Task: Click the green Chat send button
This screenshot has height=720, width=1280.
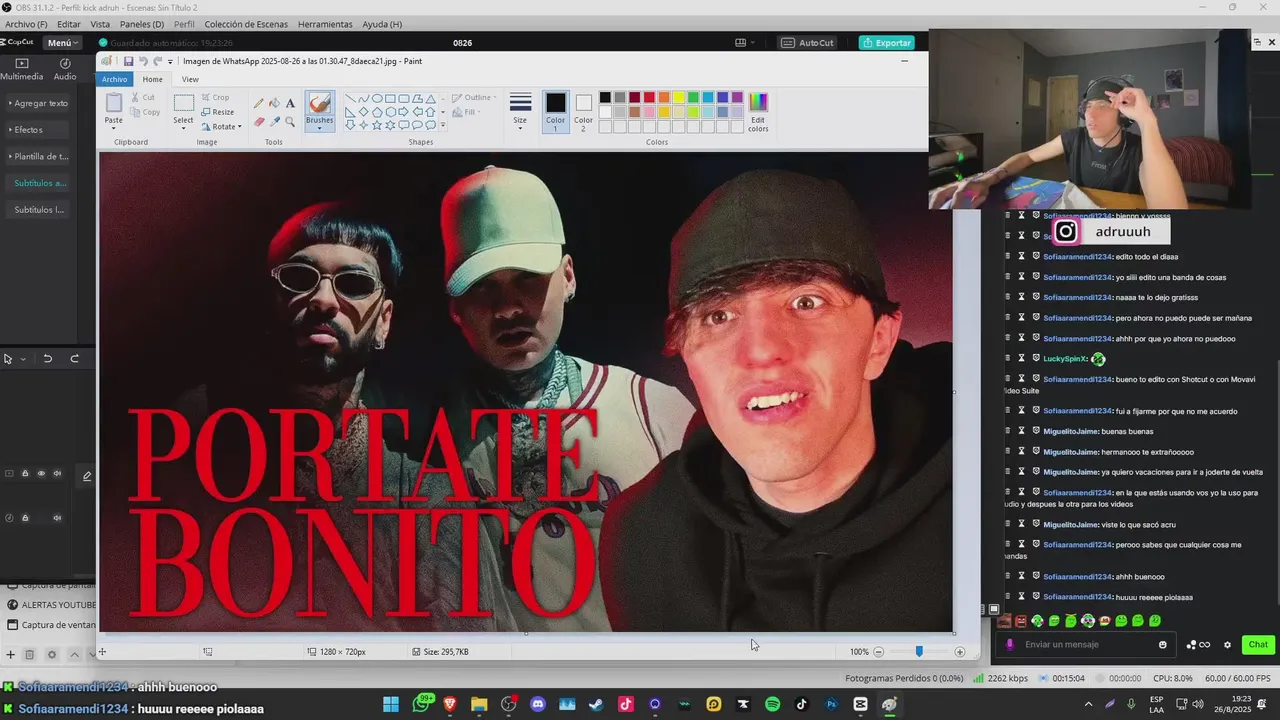Action: tap(1258, 645)
